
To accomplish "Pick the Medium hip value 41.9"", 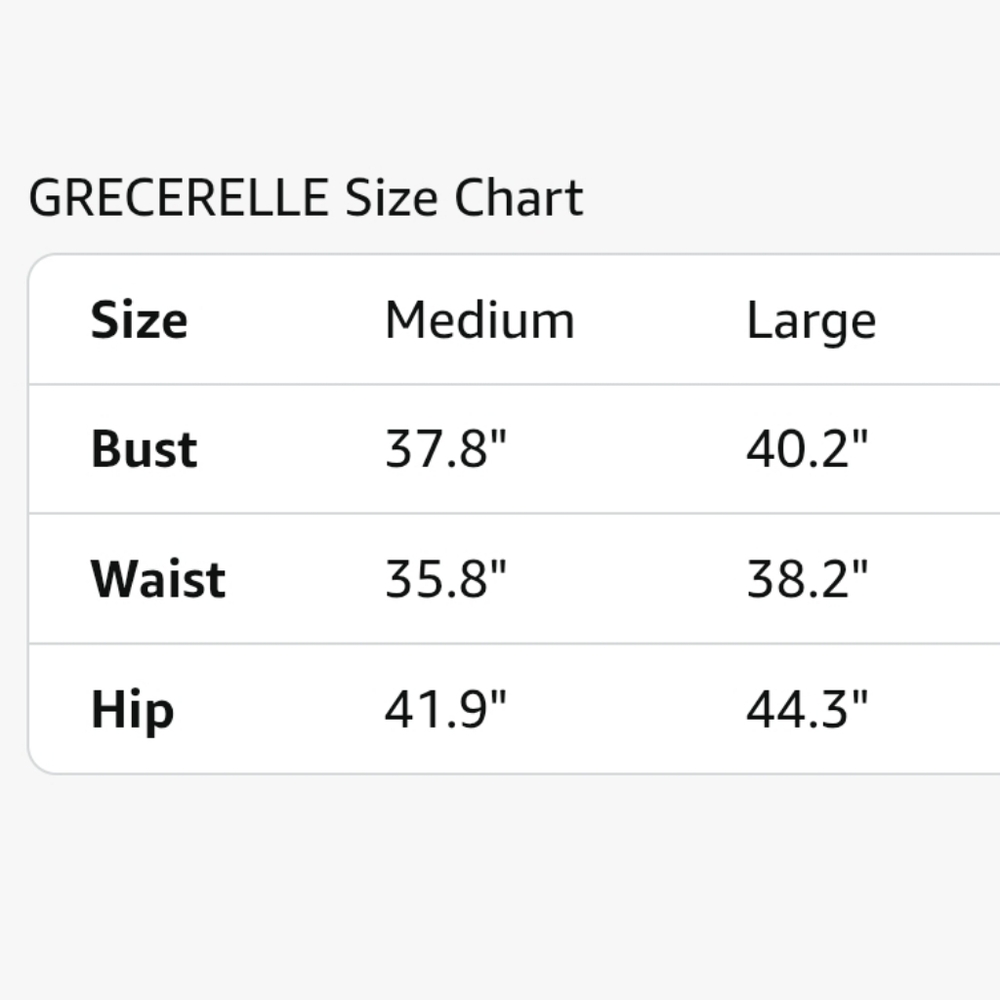I will click(x=446, y=710).
